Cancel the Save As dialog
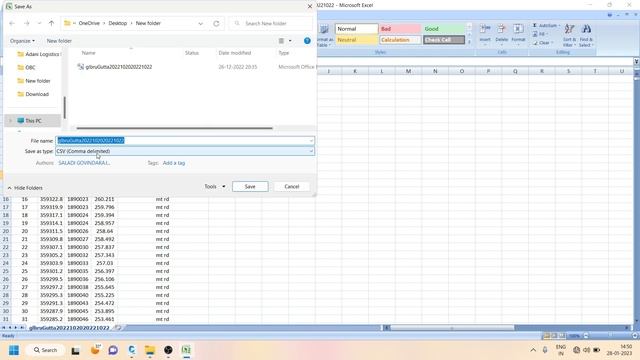 [x=292, y=187]
